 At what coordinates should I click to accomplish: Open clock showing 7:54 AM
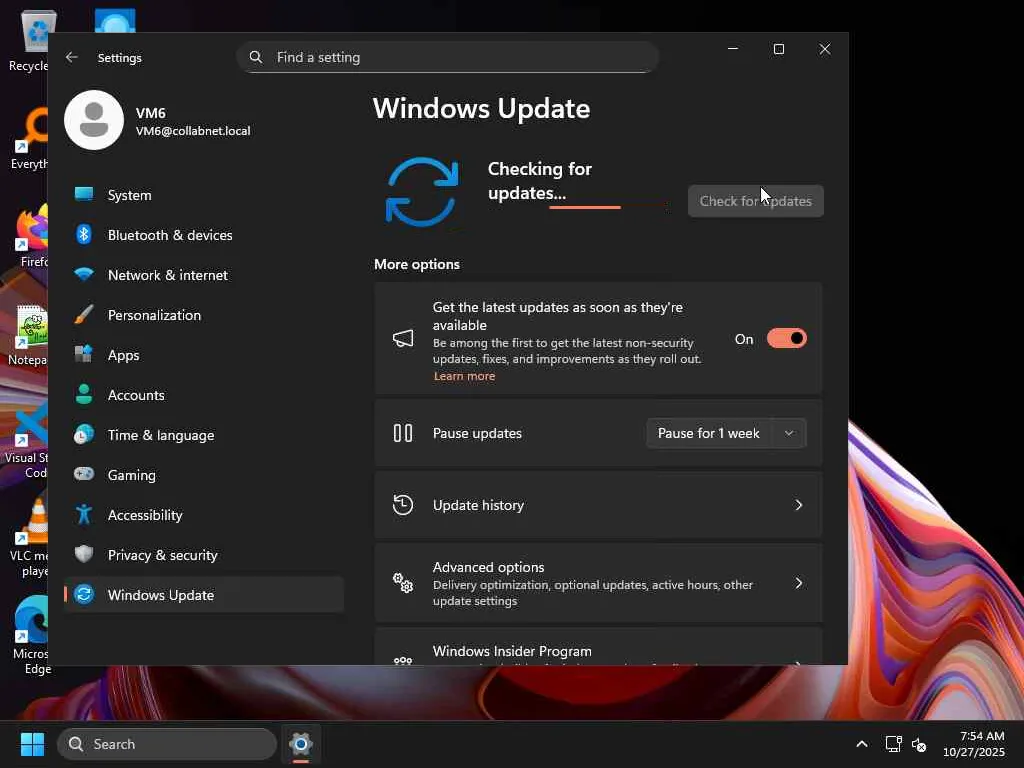pyautogui.click(x=974, y=744)
